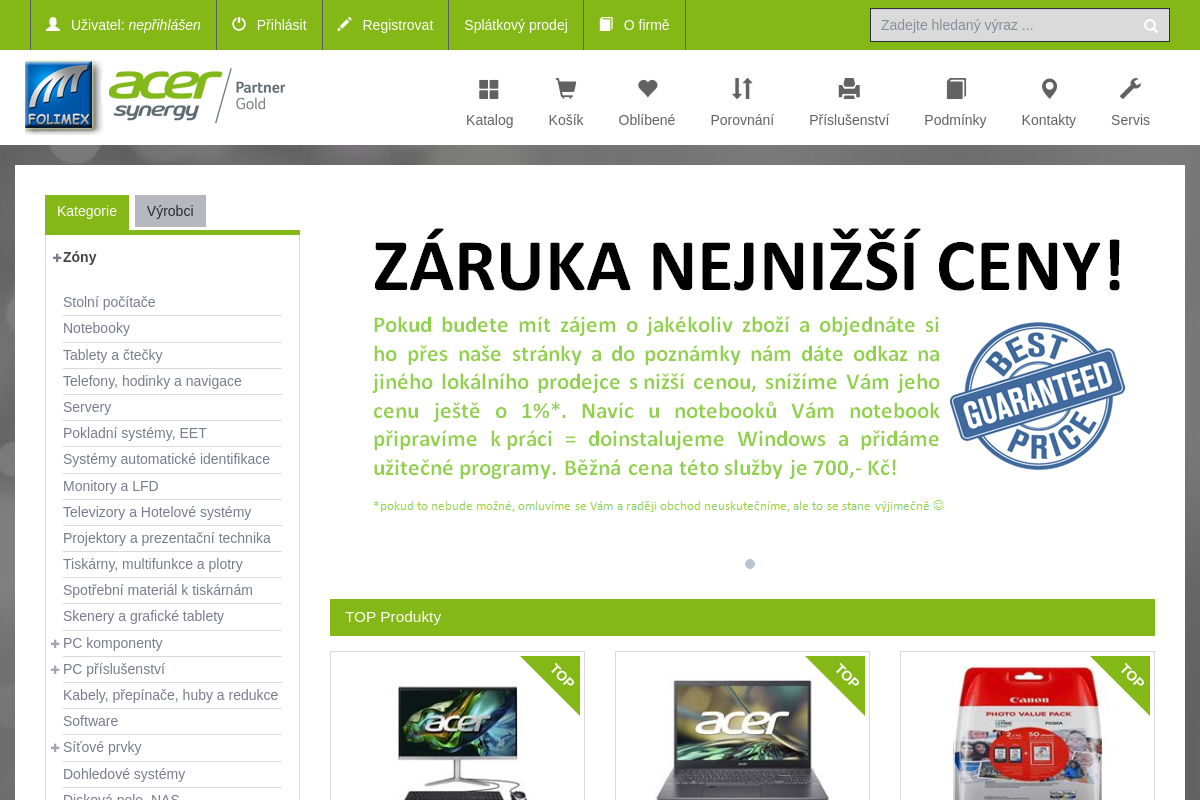This screenshot has width=1200, height=800.
Task: Open the Splátkový prodej link
Action: click(515, 24)
